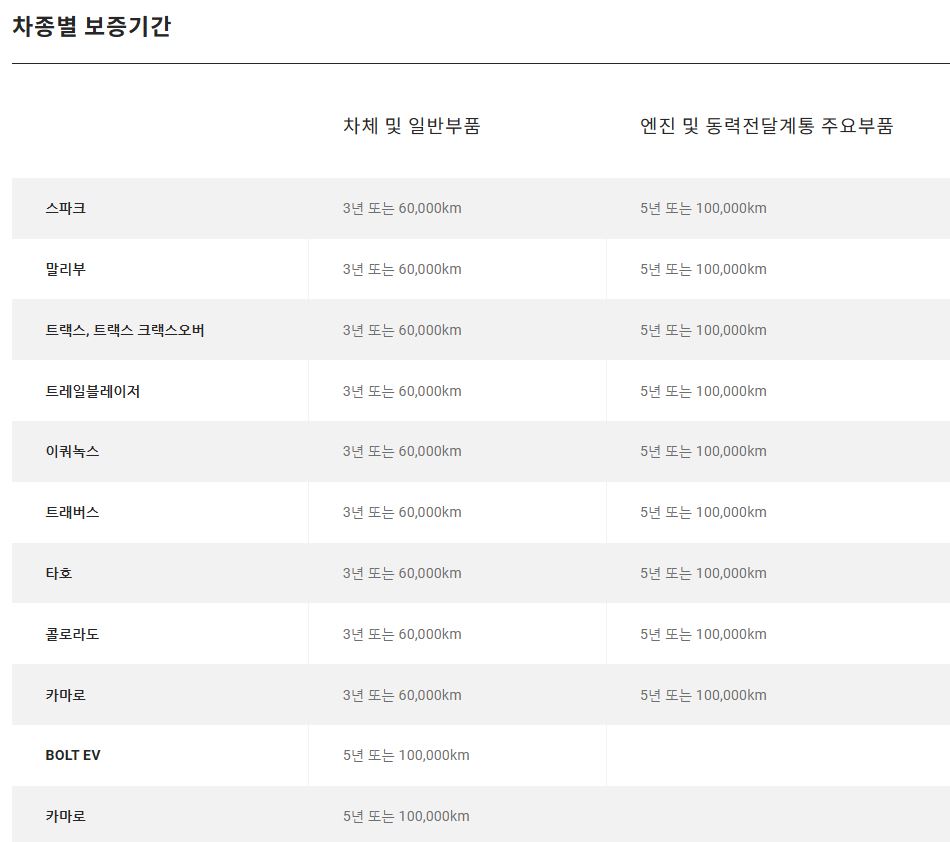Image resolution: width=950 pixels, height=842 pixels.
Task: Select the 차체 및 일반부품 column header
Action: (x=411, y=125)
